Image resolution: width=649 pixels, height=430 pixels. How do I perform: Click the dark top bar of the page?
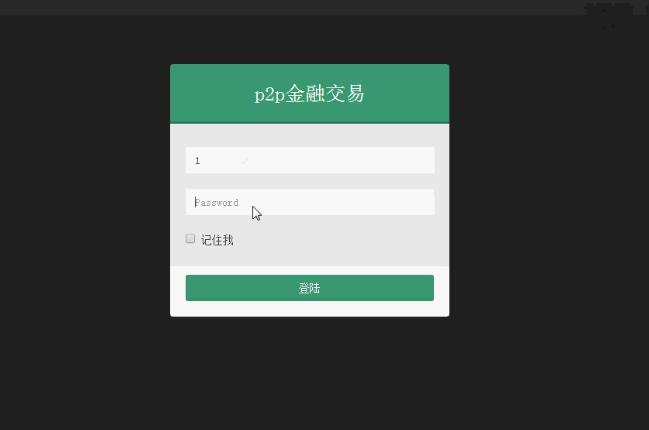tap(290, 7)
